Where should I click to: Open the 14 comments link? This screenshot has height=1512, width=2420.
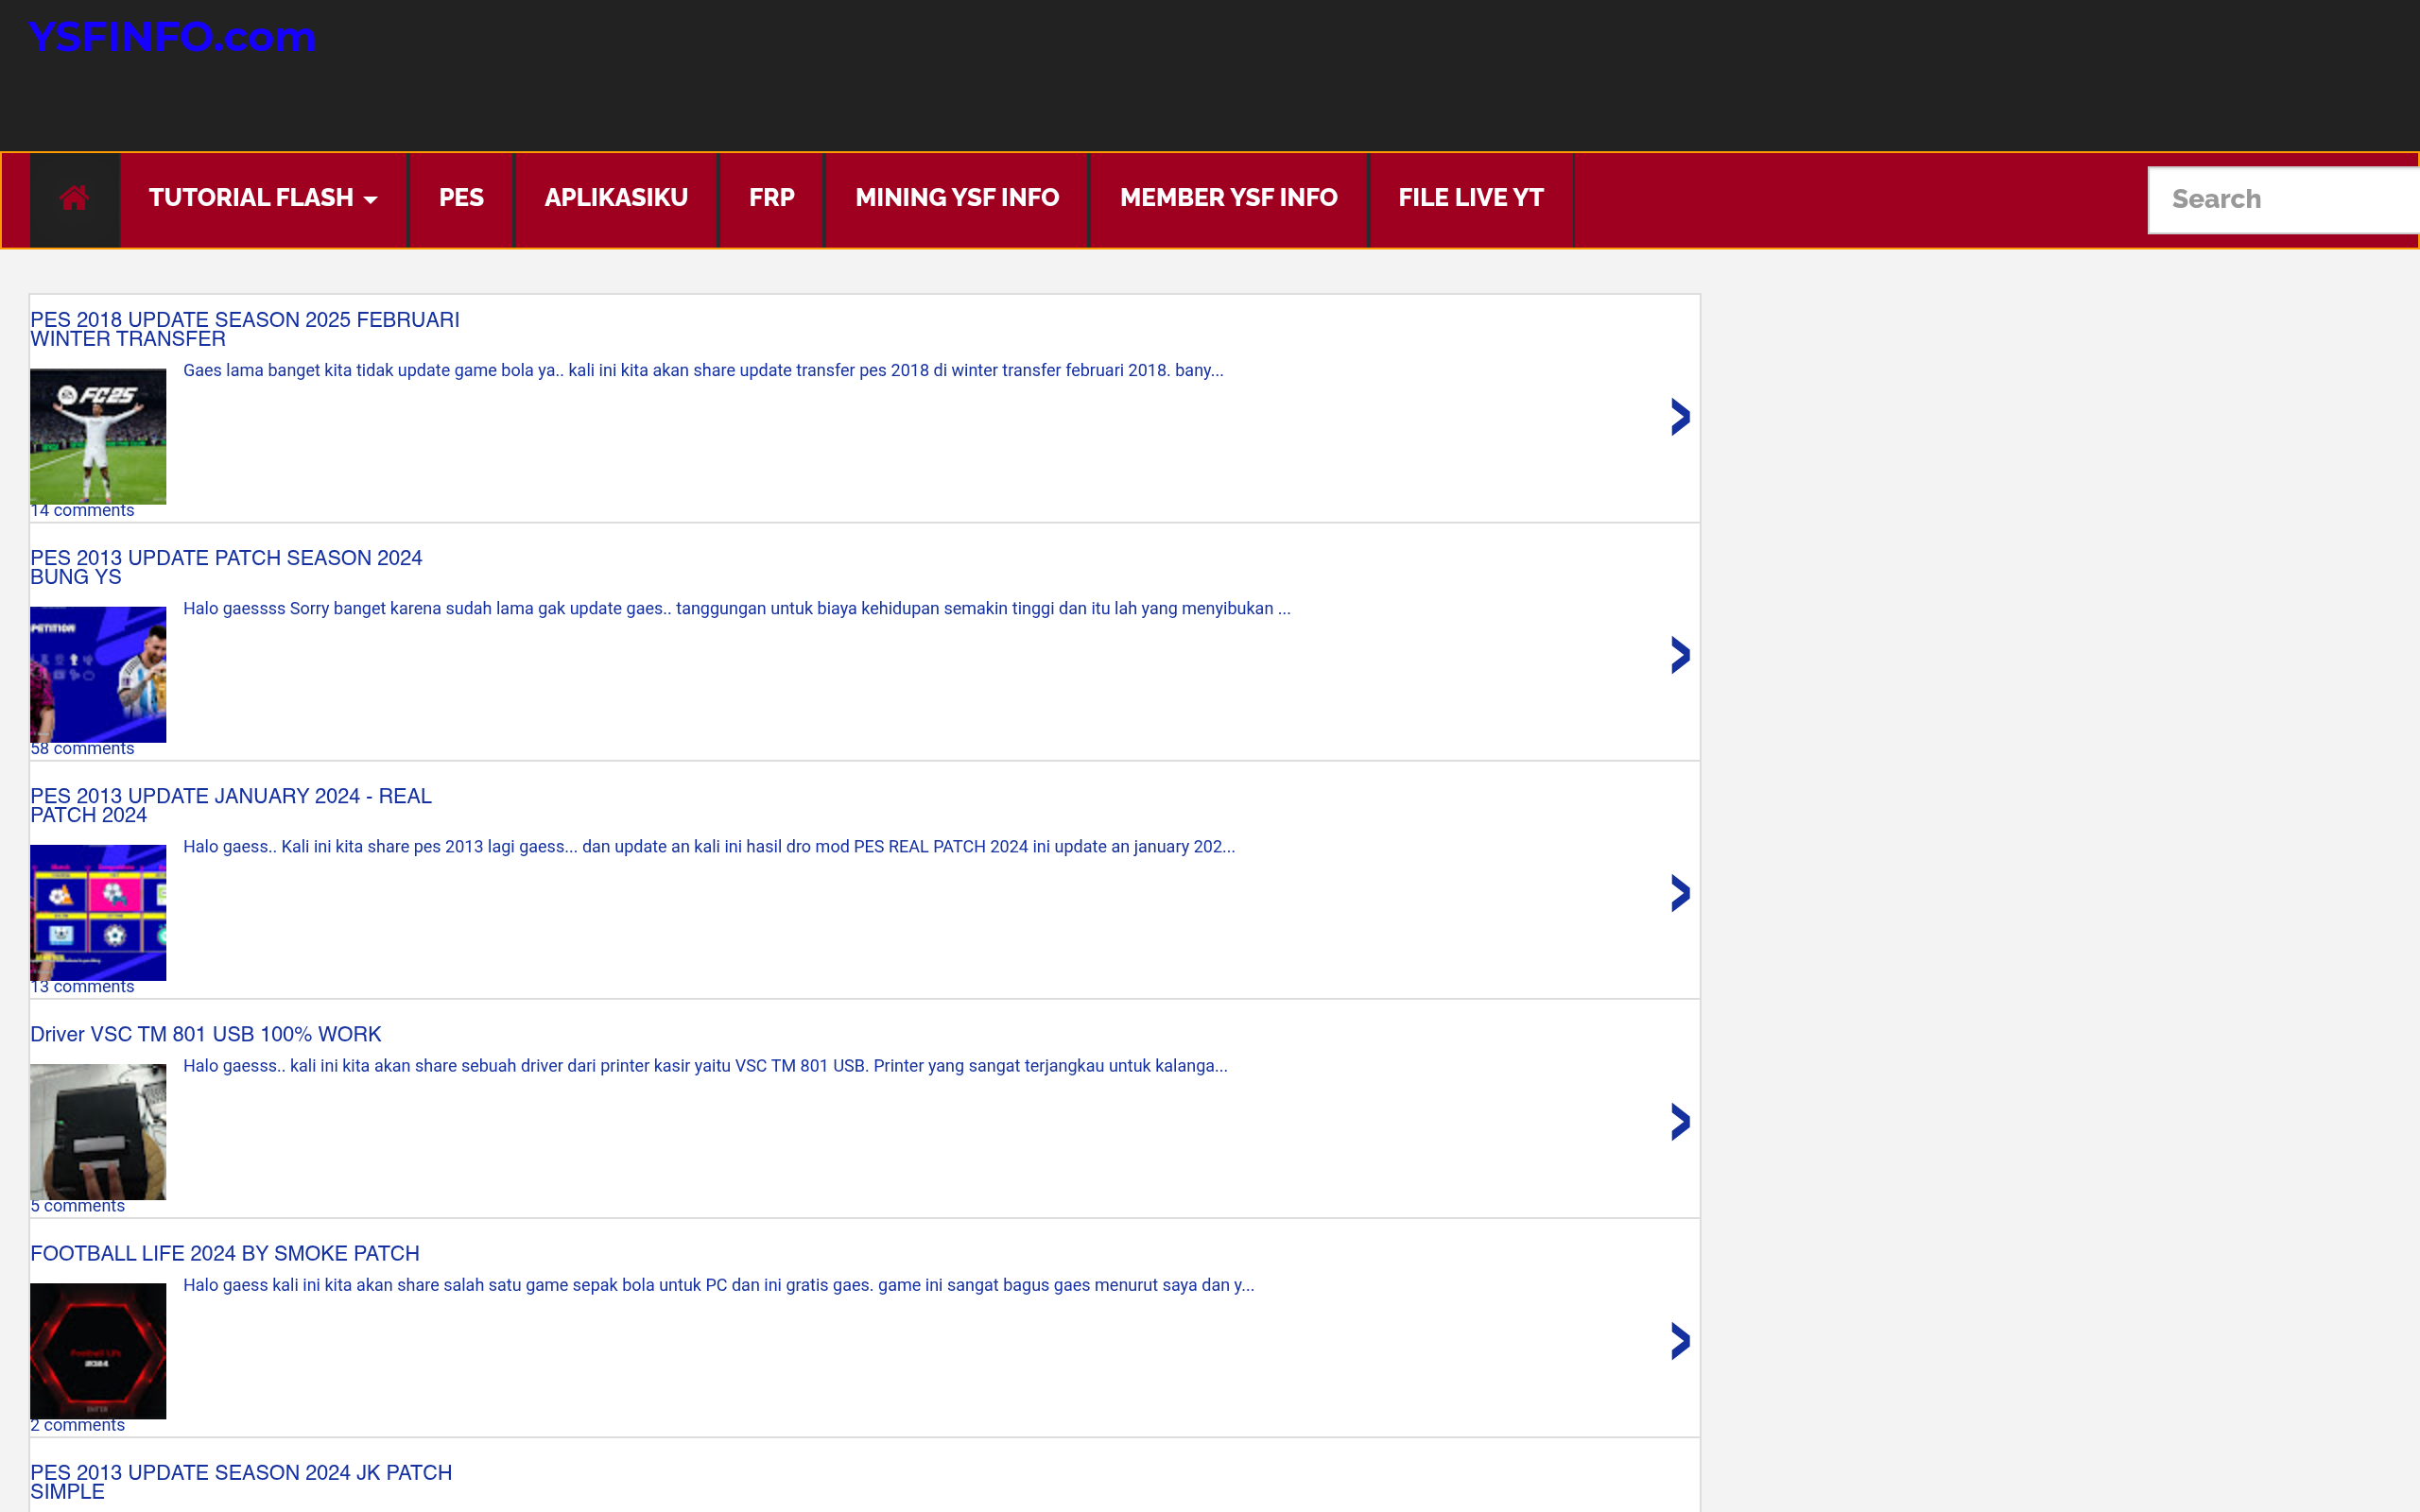pos(82,511)
